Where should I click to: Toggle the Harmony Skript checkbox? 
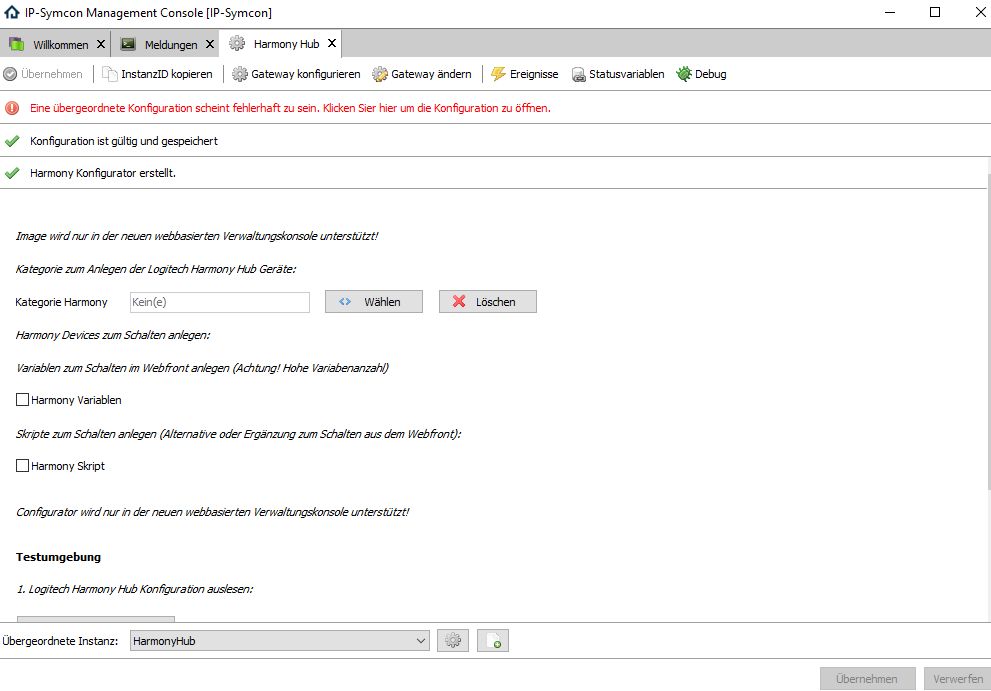[23, 466]
